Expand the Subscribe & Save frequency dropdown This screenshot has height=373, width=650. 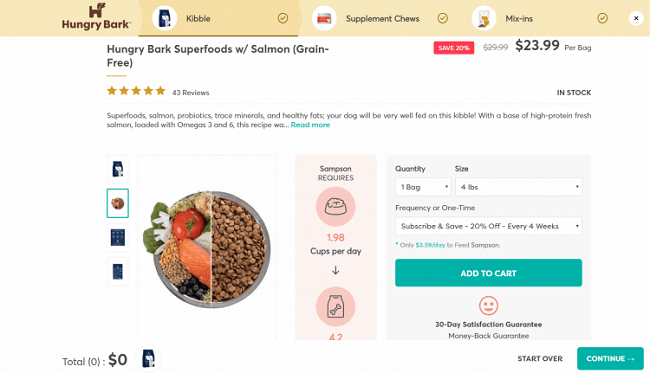click(x=488, y=226)
